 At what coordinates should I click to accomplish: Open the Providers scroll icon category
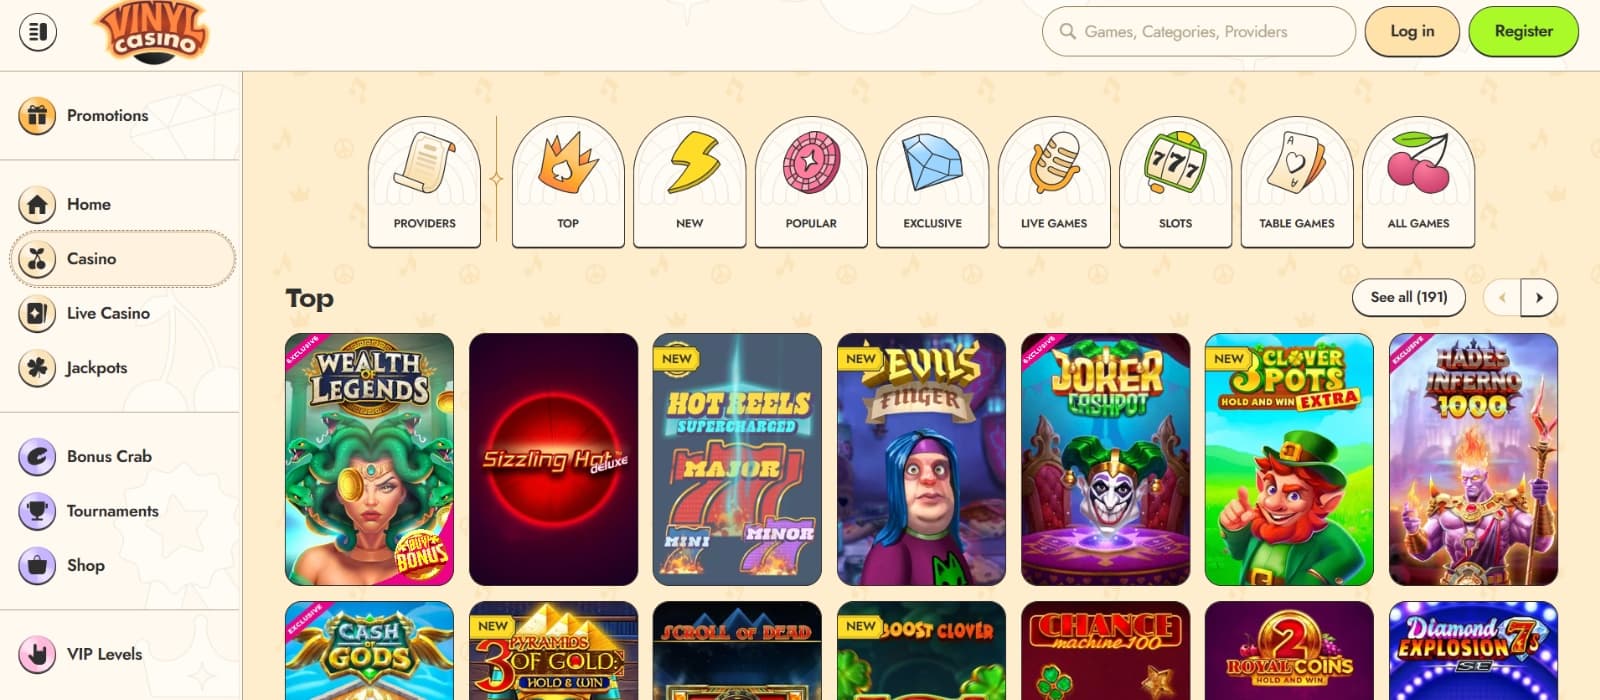(424, 182)
